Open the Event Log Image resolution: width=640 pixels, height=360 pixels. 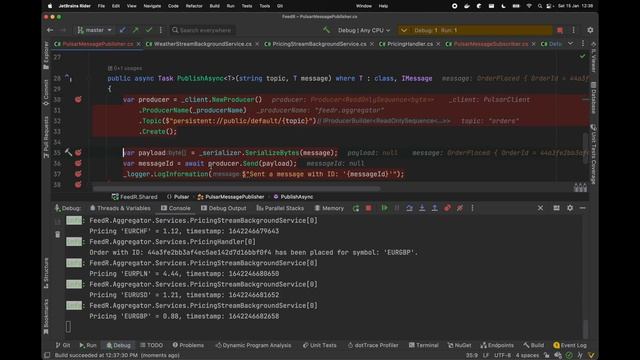(570, 345)
